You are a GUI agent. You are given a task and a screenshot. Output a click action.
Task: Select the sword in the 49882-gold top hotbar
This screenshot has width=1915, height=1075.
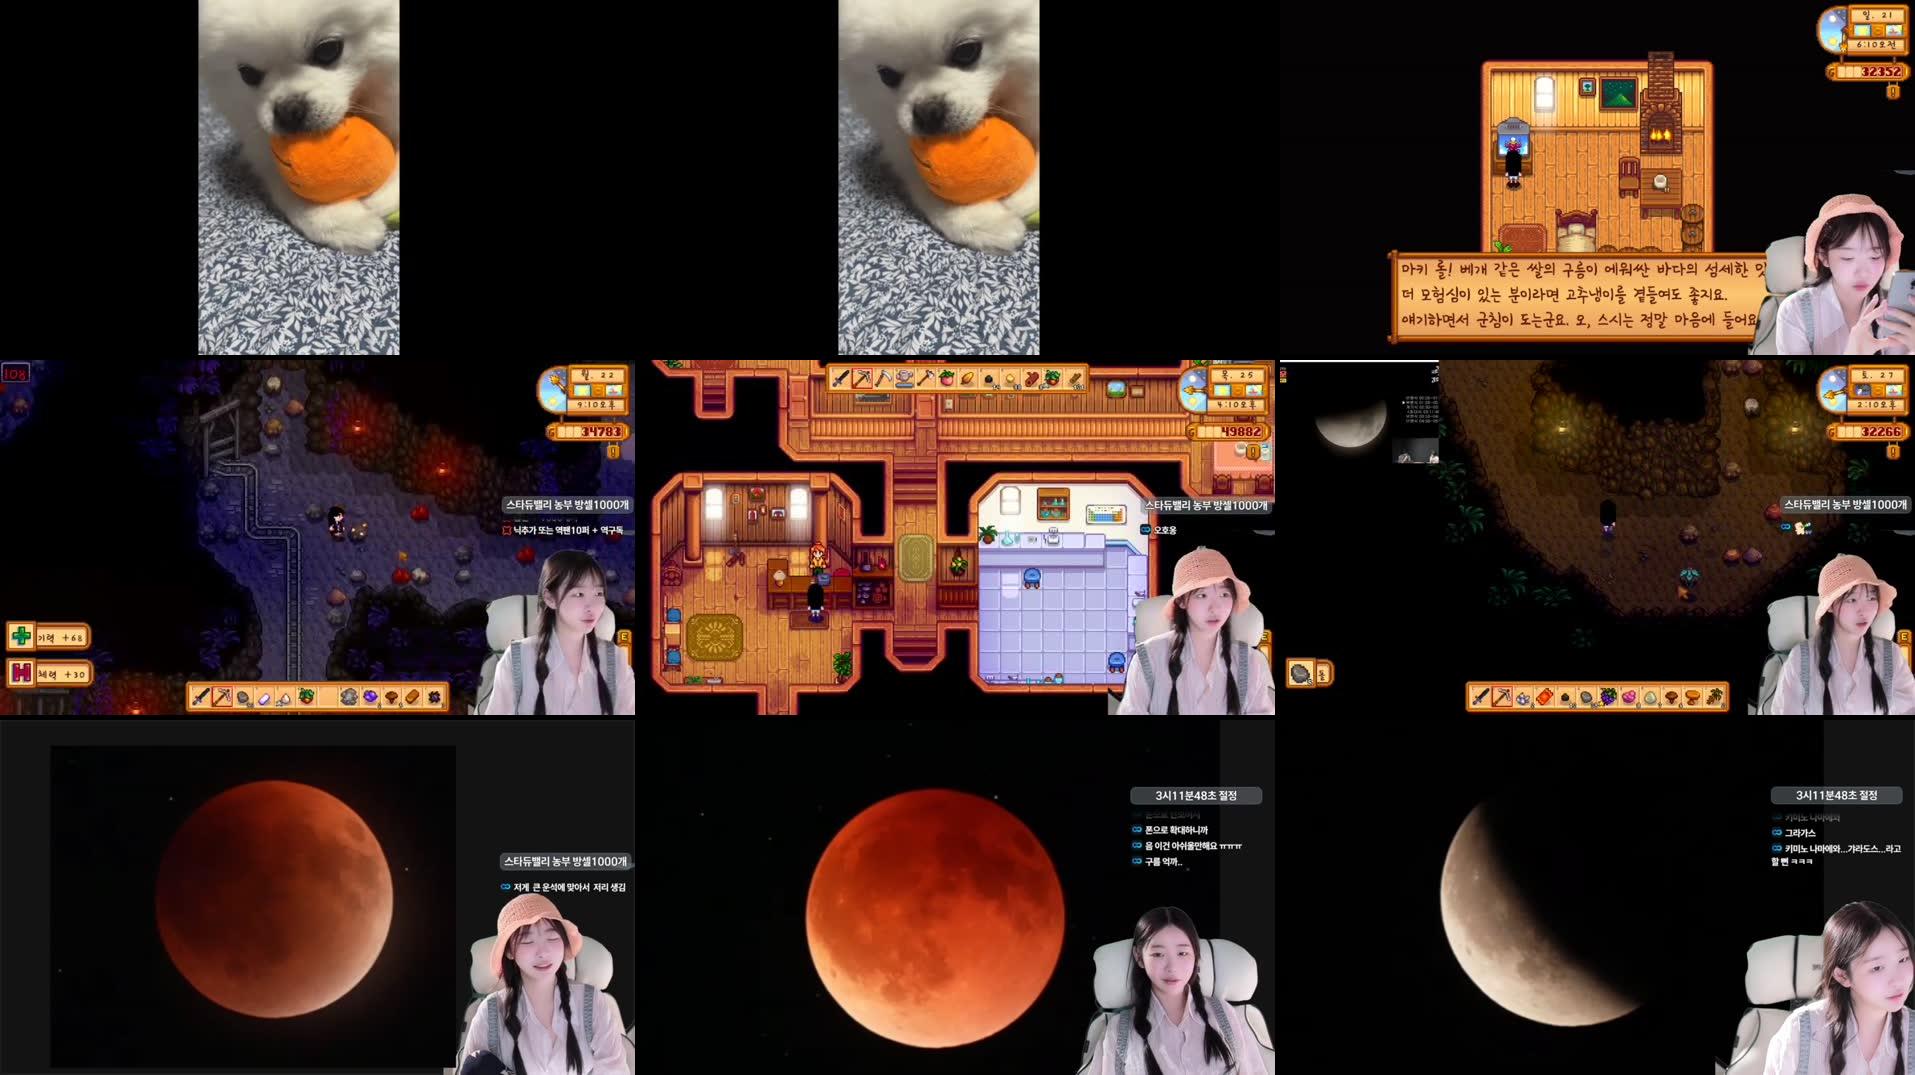point(841,378)
